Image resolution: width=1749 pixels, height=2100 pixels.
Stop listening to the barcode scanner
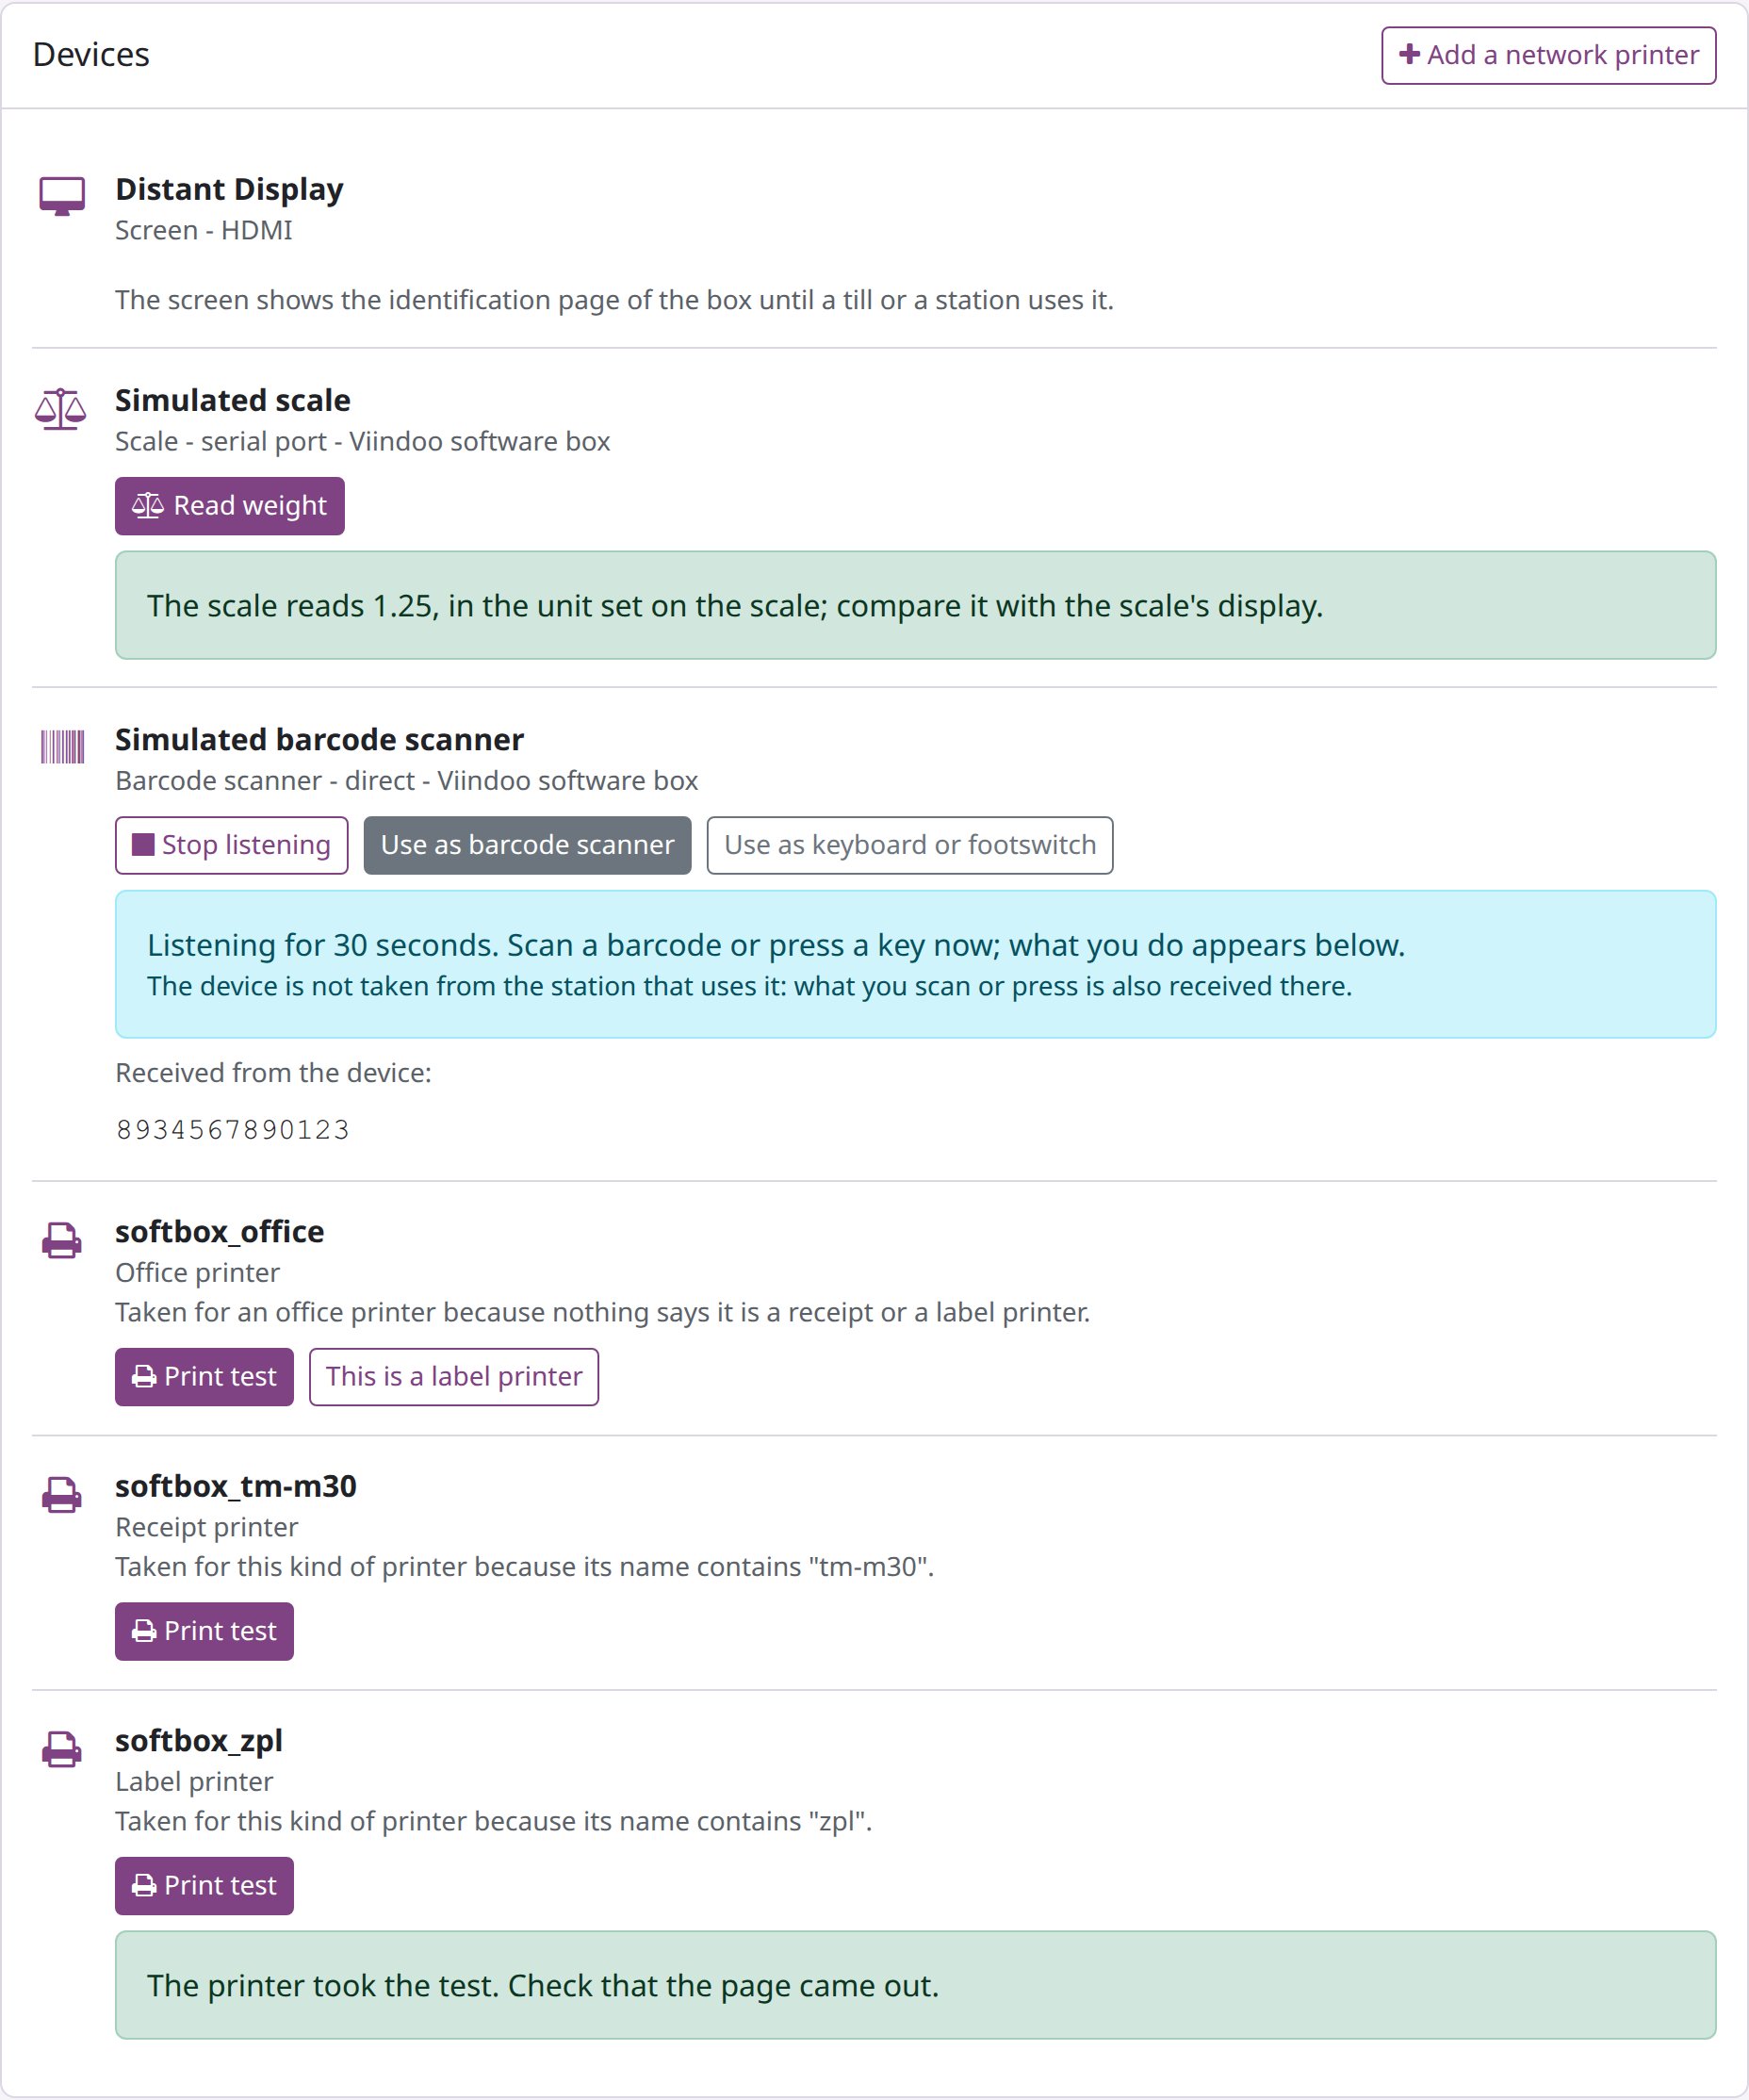232,845
